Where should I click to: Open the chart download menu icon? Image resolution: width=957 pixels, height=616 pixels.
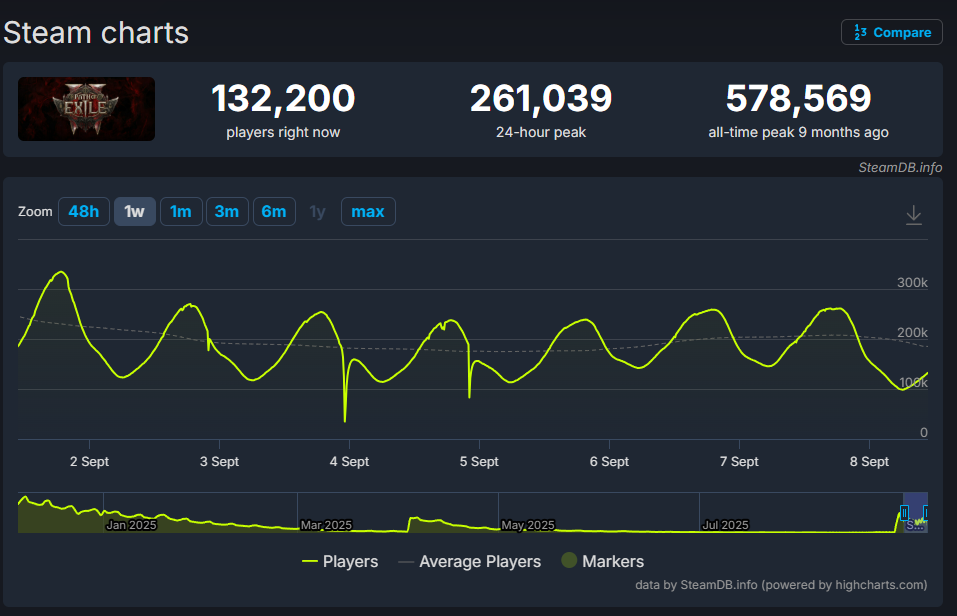[914, 215]
